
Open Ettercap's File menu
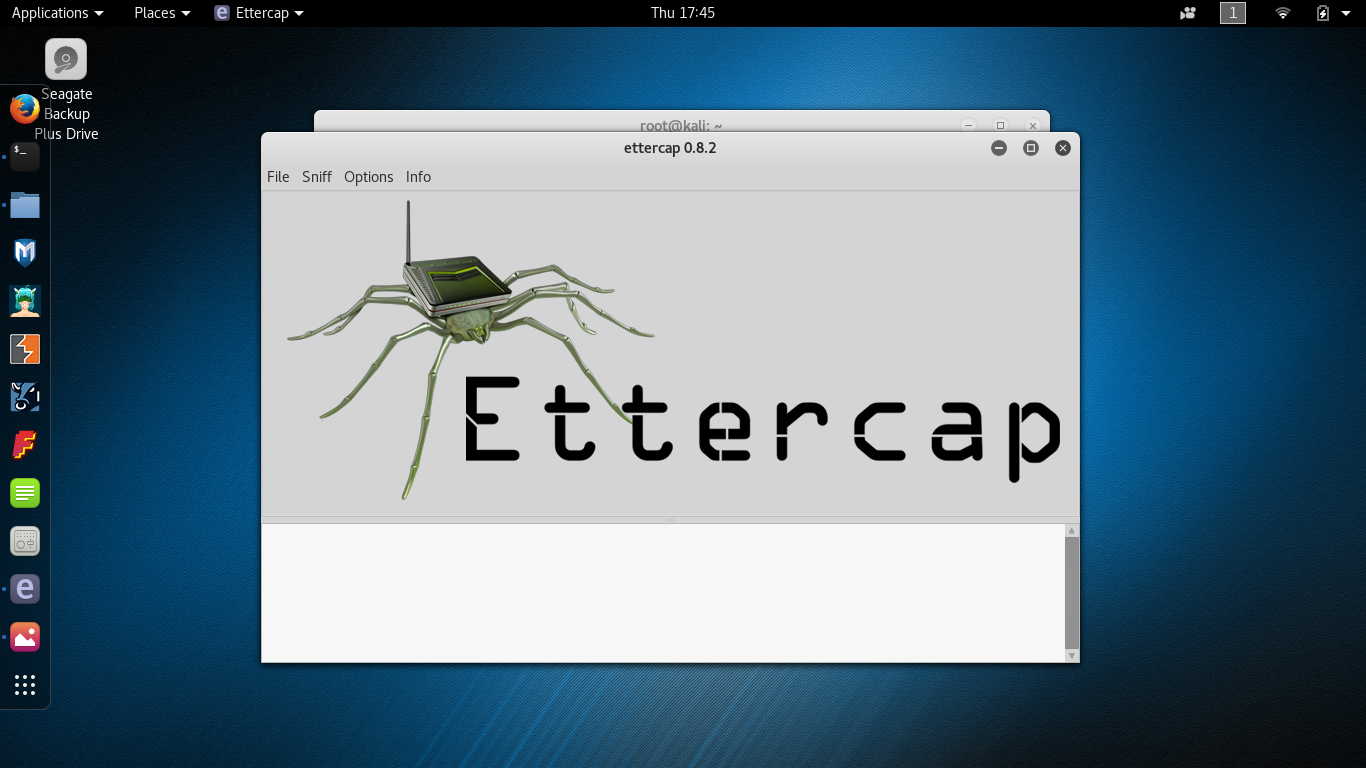(277, 176)
